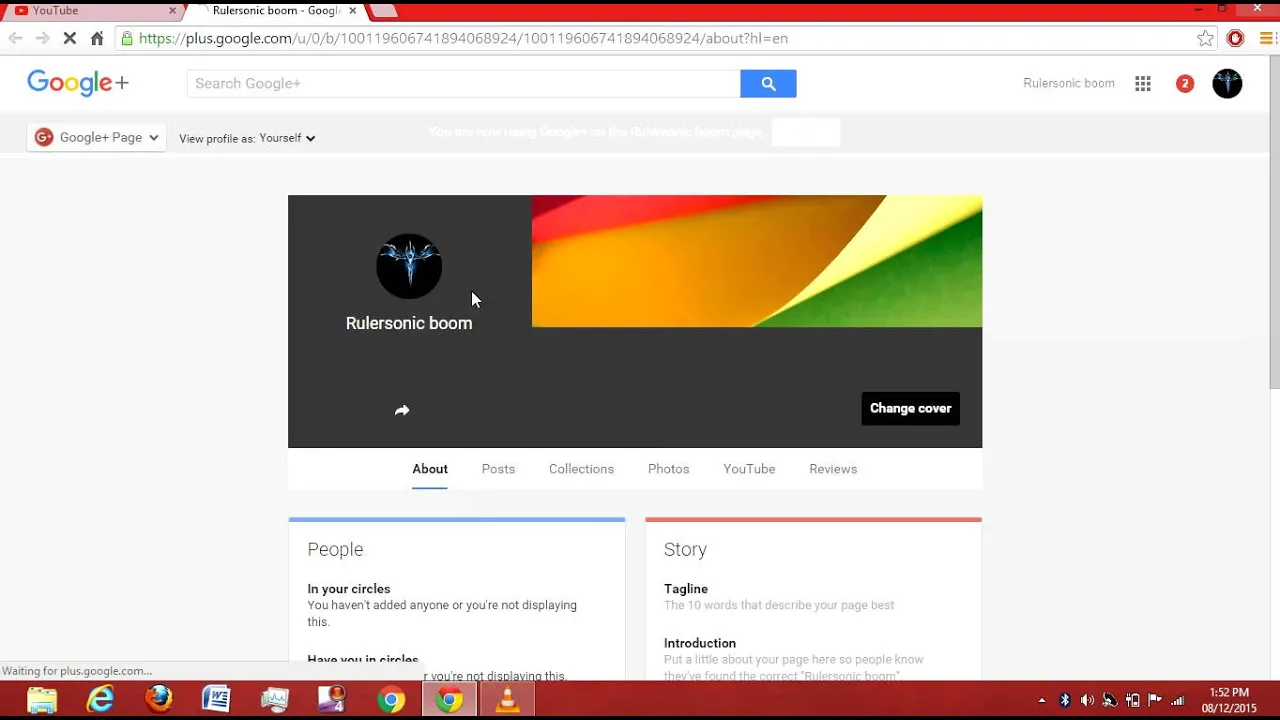Switch to the YouTube browser tab
This screenshot has width=1280, height=720.
click(92, 11)
